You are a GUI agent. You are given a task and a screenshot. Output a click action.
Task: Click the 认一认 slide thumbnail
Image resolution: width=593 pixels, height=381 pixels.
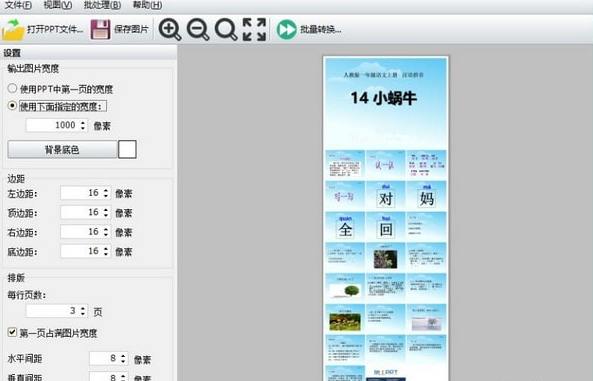[x=386, y=165]
